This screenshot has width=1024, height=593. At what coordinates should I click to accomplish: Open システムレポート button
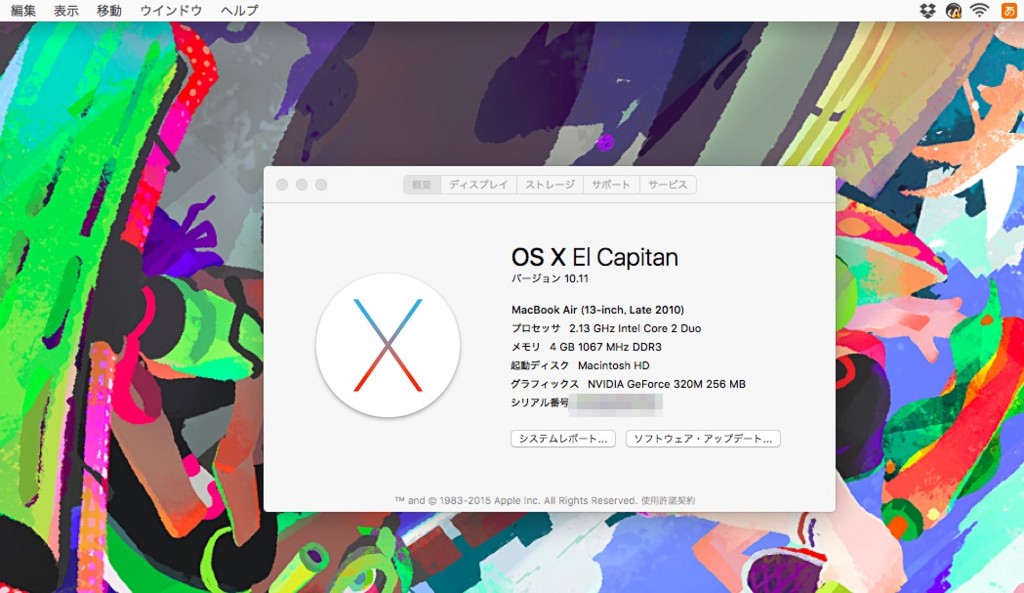click(x=563, y=439)
